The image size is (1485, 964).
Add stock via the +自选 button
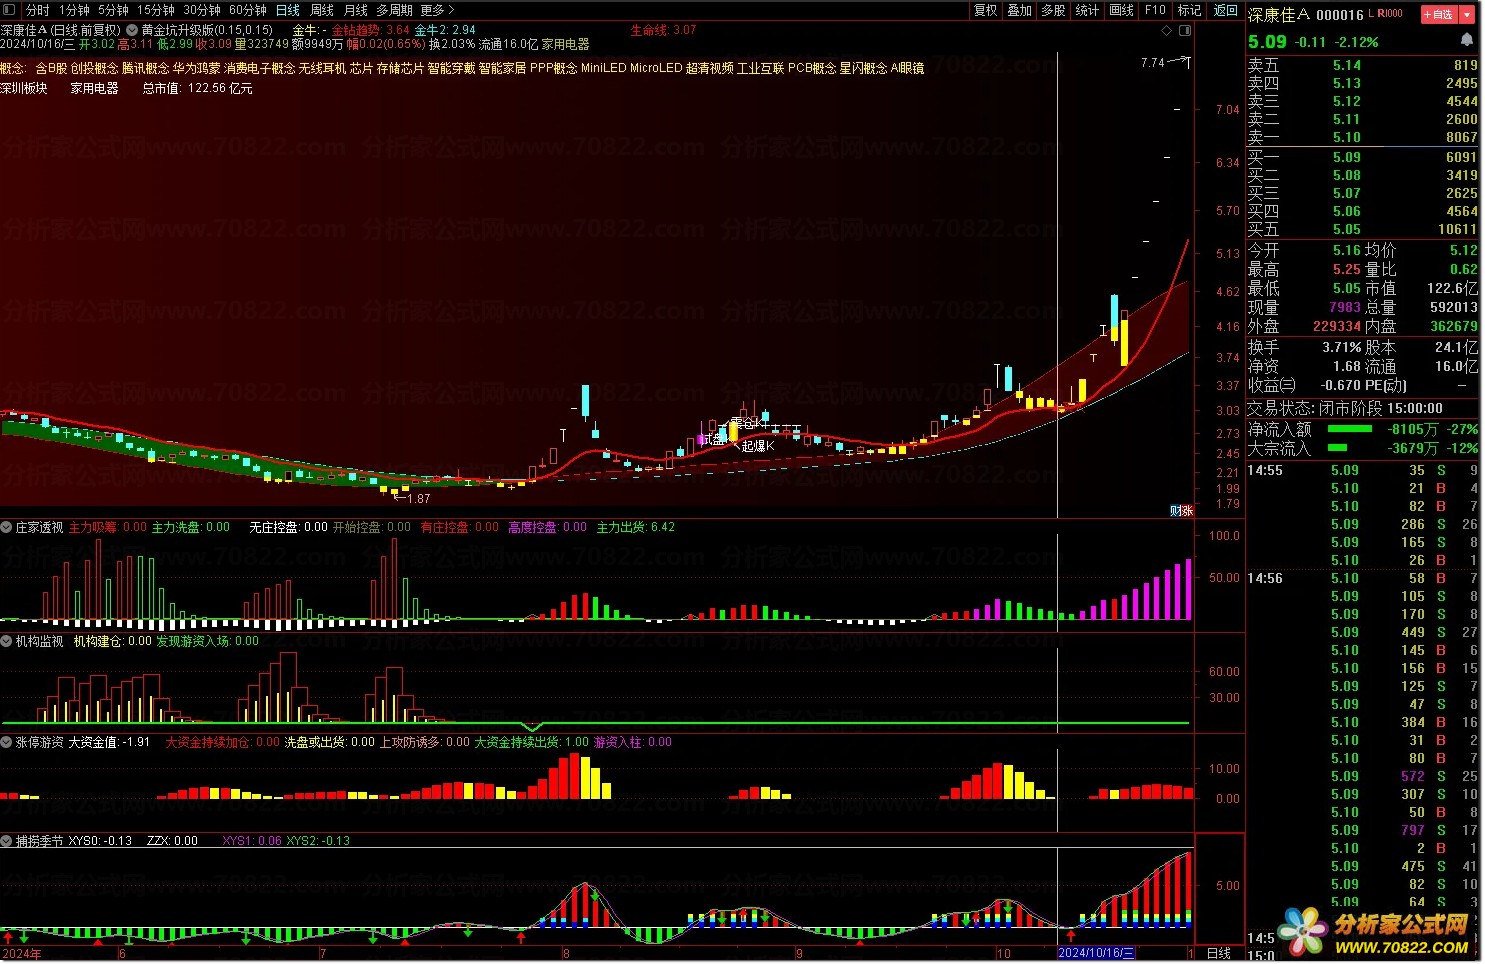(1438, 14)
